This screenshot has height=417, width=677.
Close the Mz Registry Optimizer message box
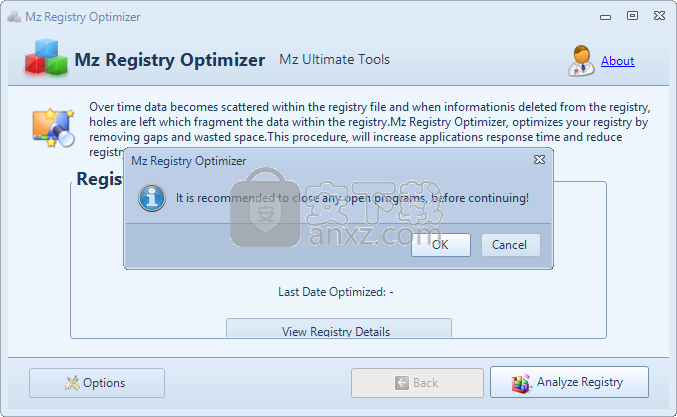[x=539, y=160]
